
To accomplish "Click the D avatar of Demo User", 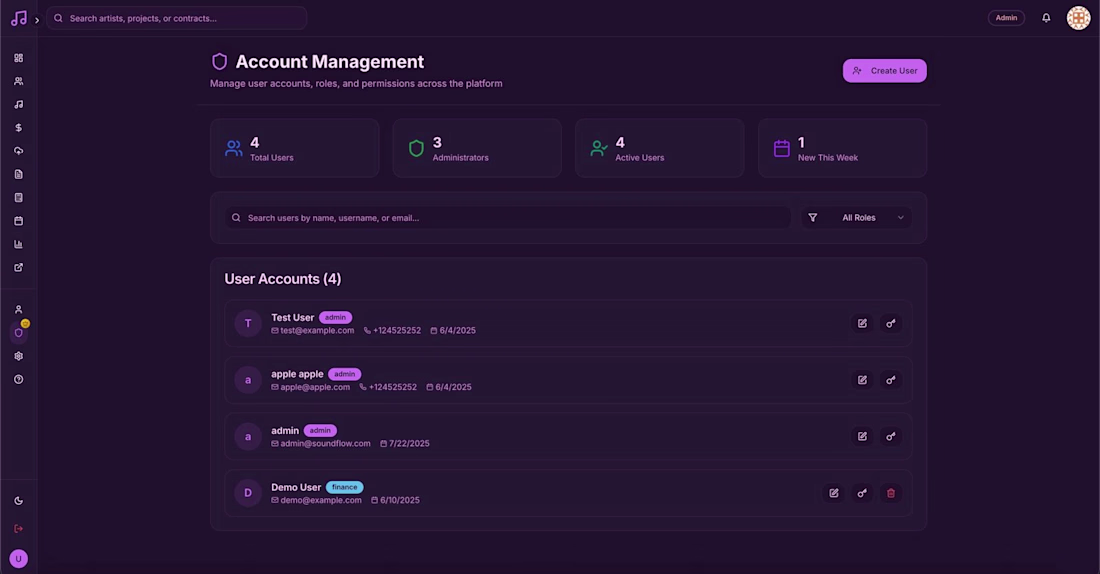I will 248,493.
